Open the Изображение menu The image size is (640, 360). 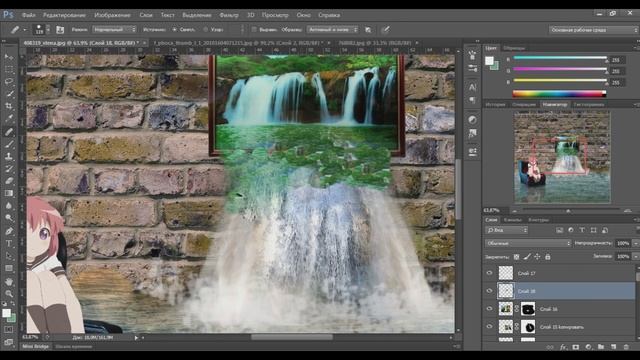pos(112,15)
